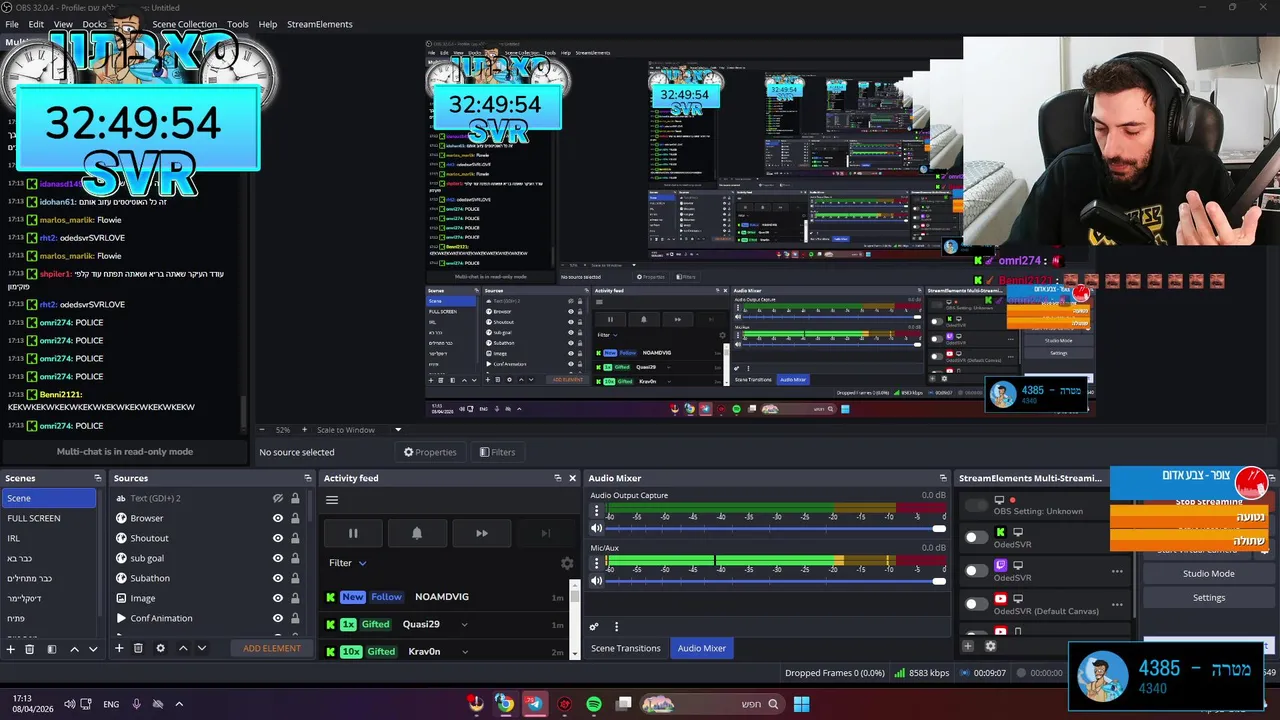
Task: Unlock the Conf Animation source
Action: (295, 618)
